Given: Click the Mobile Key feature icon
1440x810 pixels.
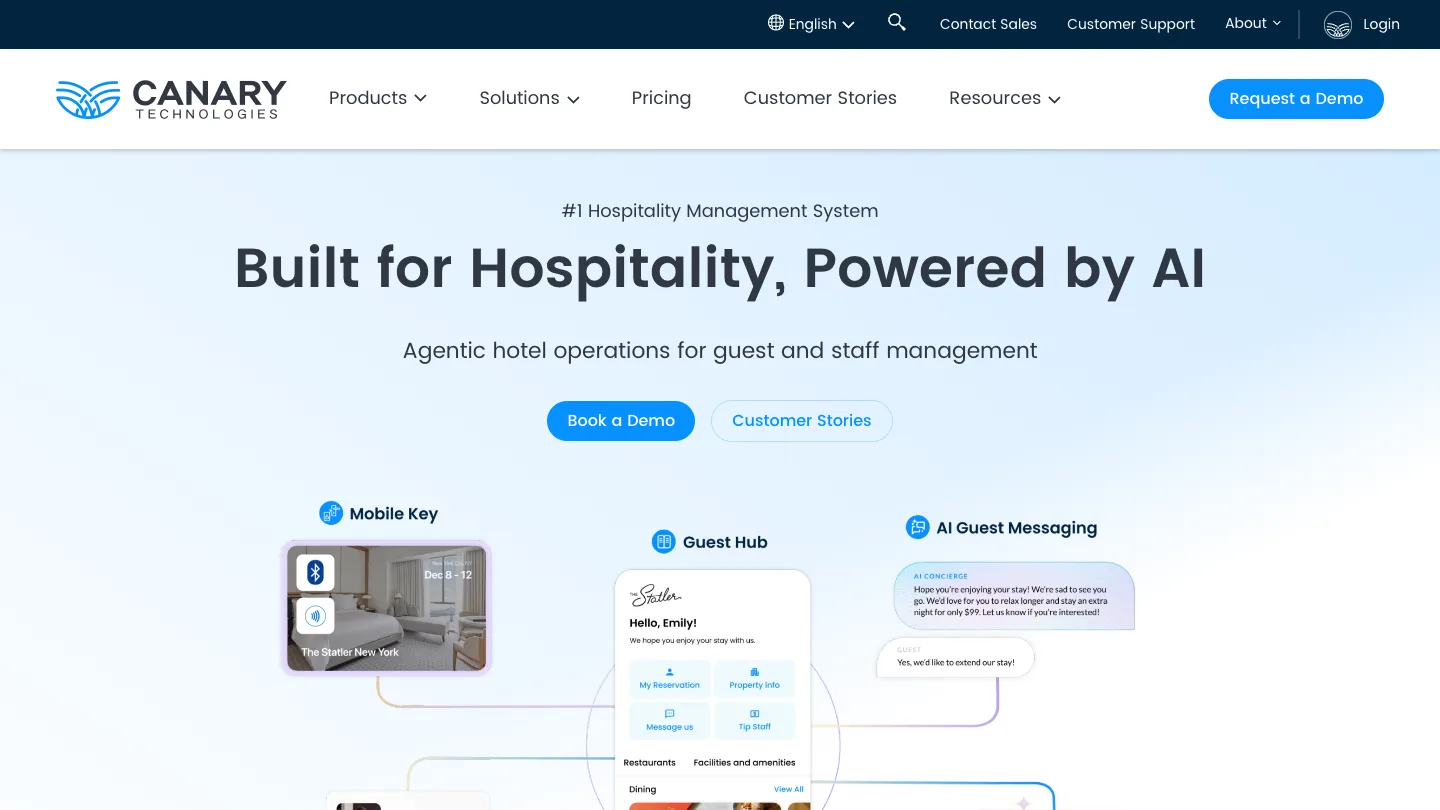Looking at the screenshot, I should point(331,513).
